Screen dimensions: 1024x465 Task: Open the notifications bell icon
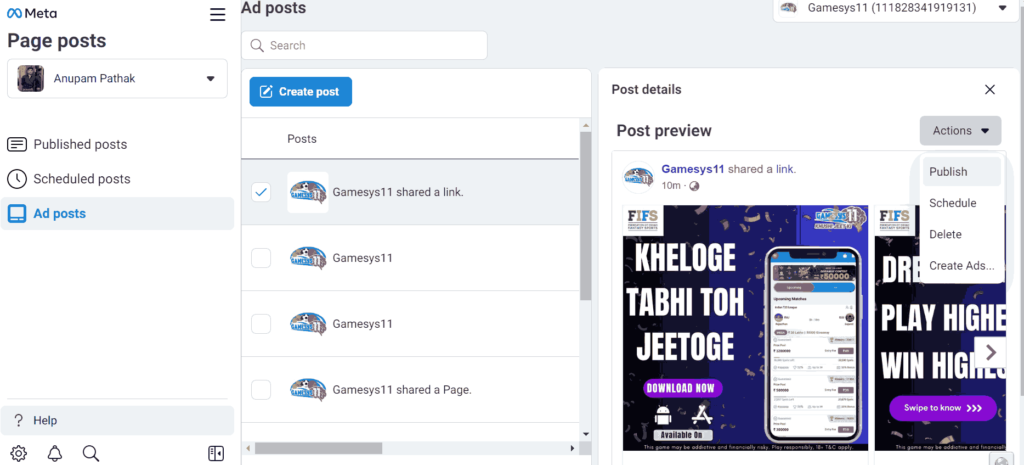(54, 453)
